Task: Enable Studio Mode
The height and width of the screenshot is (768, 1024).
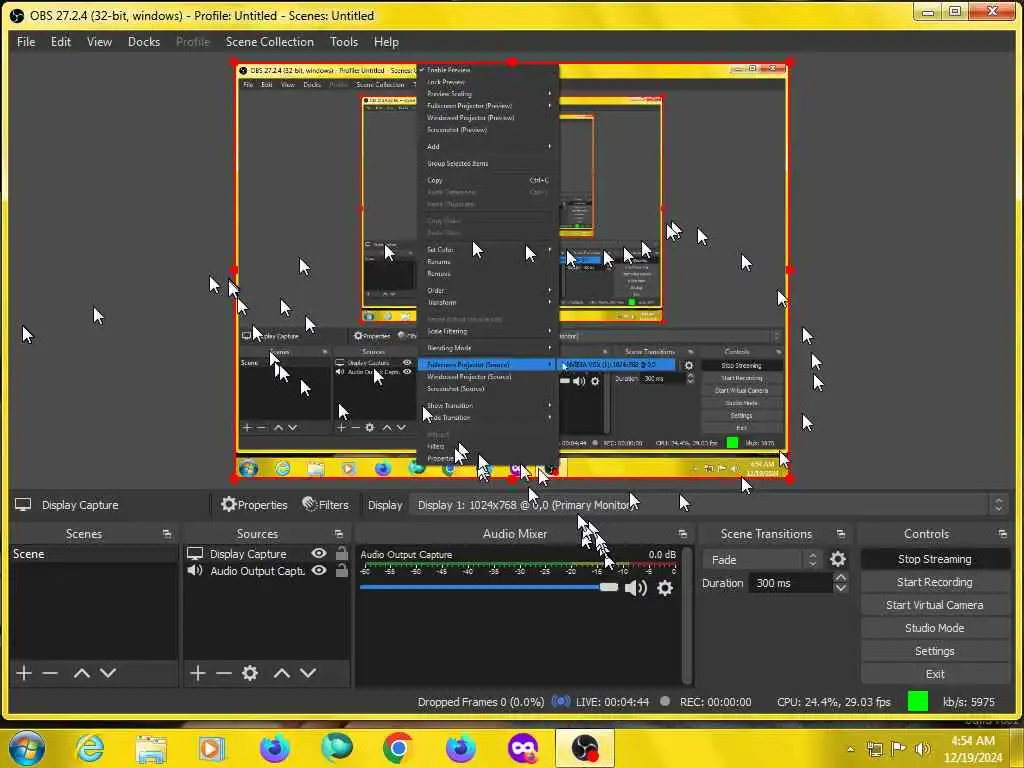Action: coord(935,628)
